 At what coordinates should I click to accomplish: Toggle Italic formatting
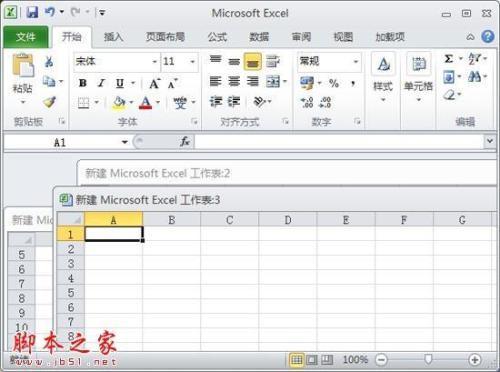tap(101, 83)
